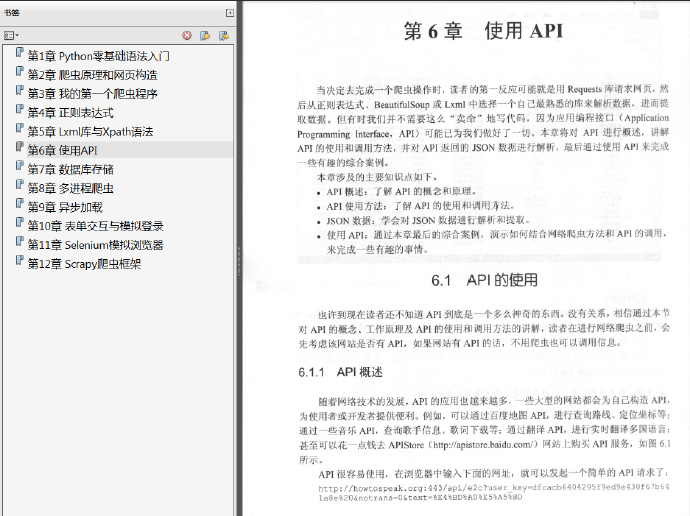Click the bookmark icon beside 第11章
This screenshot has width=690, height=516.
point(19,242)
